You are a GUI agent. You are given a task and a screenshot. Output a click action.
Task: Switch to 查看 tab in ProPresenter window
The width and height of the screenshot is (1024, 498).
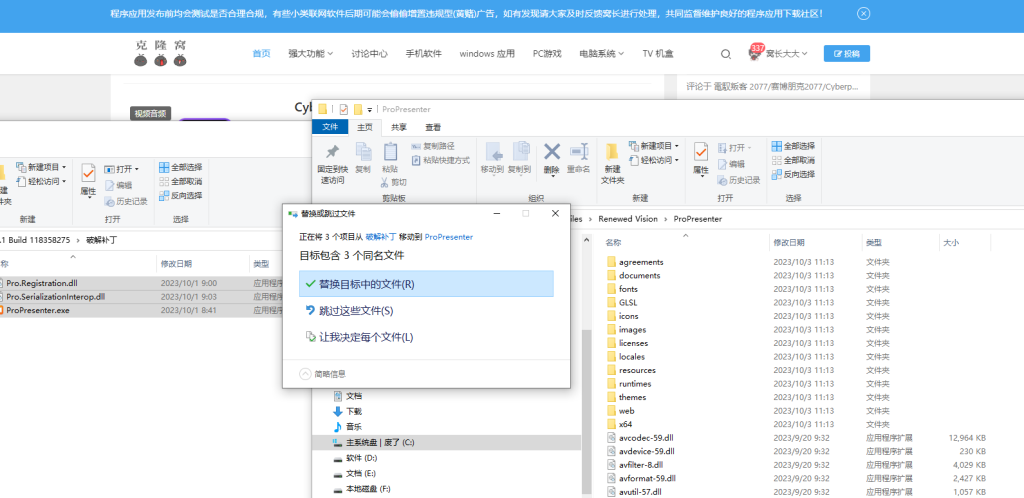pyautogui.click(x=433, y=127)
